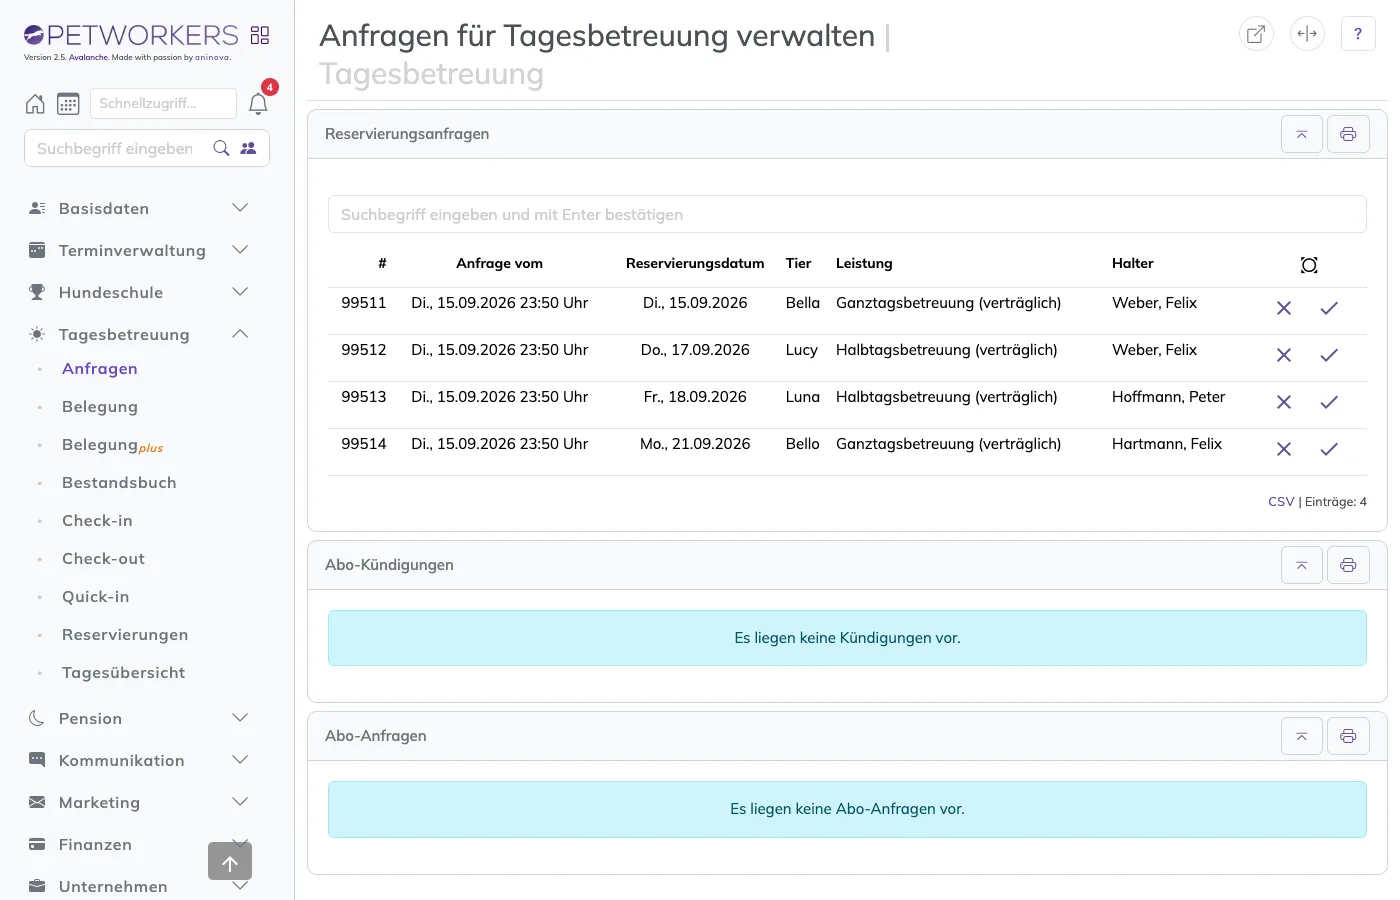
Task: Reject request 99512 for Lucy
Action: coord(1284,355)
